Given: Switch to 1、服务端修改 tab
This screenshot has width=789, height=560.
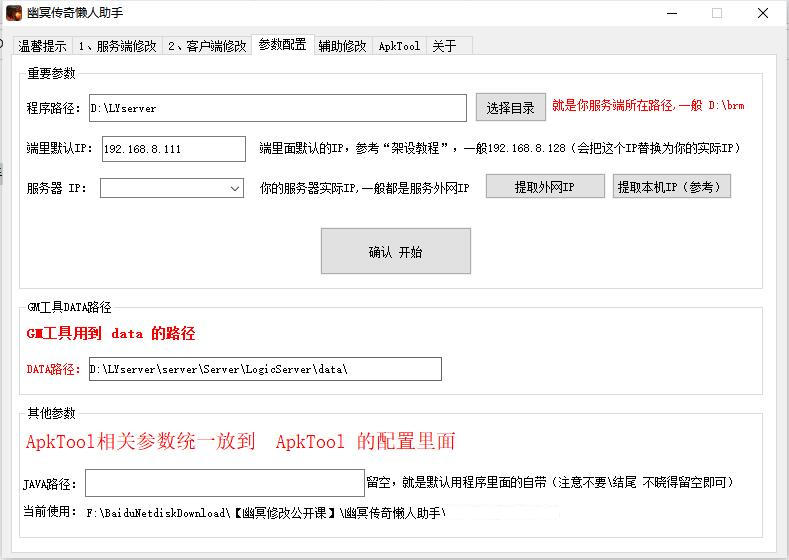Looking at the screenshot, I should coord(117,46).
